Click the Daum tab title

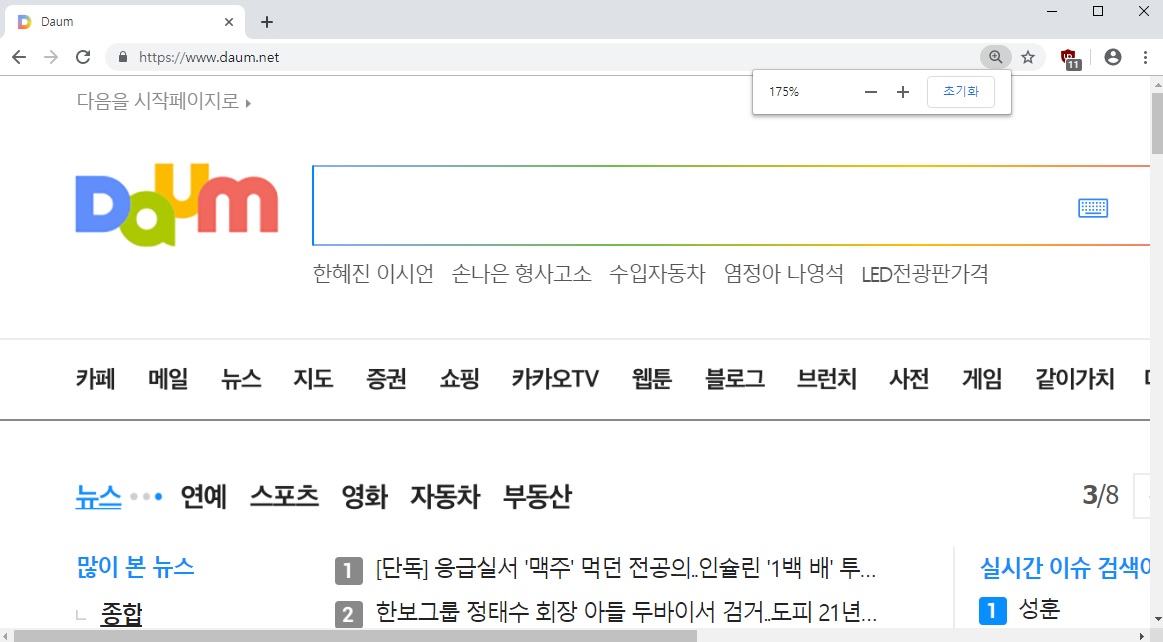click(57, 21)
